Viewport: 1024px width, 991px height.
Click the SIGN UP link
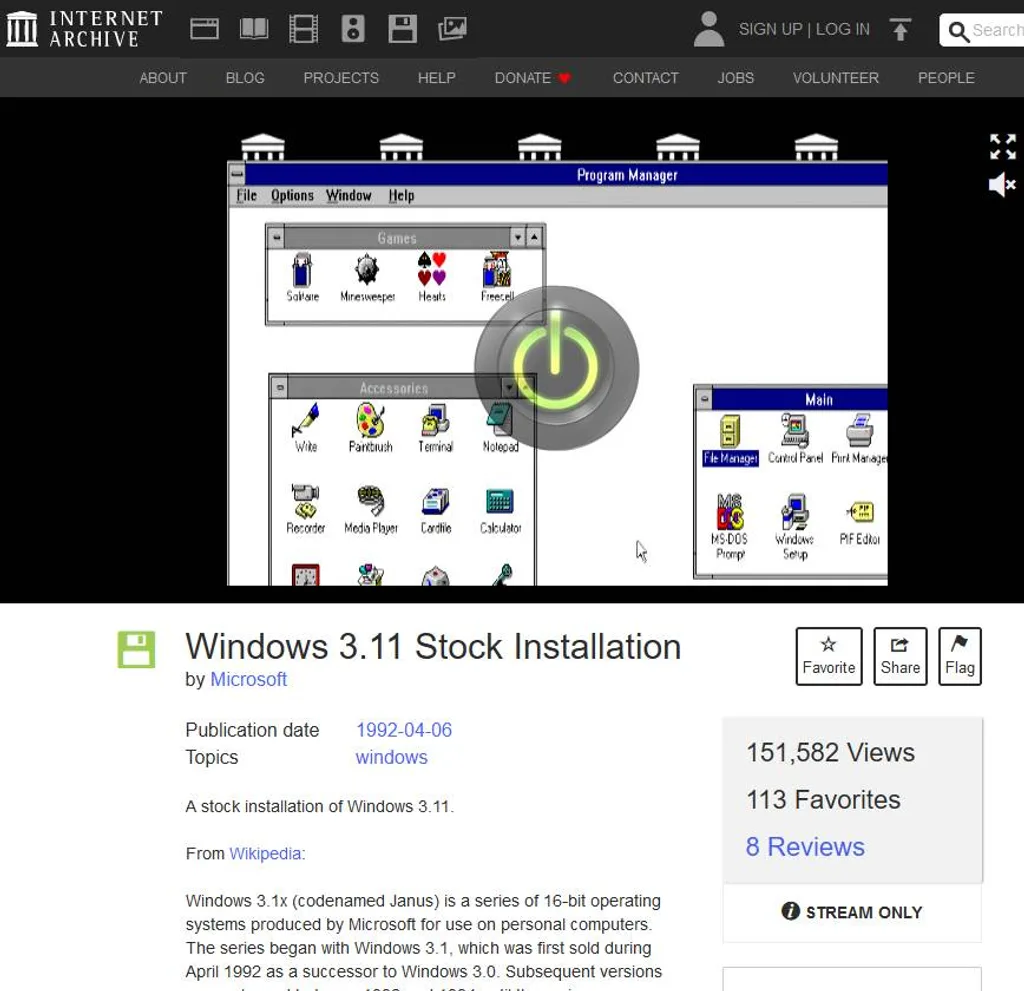pos(770,29)
